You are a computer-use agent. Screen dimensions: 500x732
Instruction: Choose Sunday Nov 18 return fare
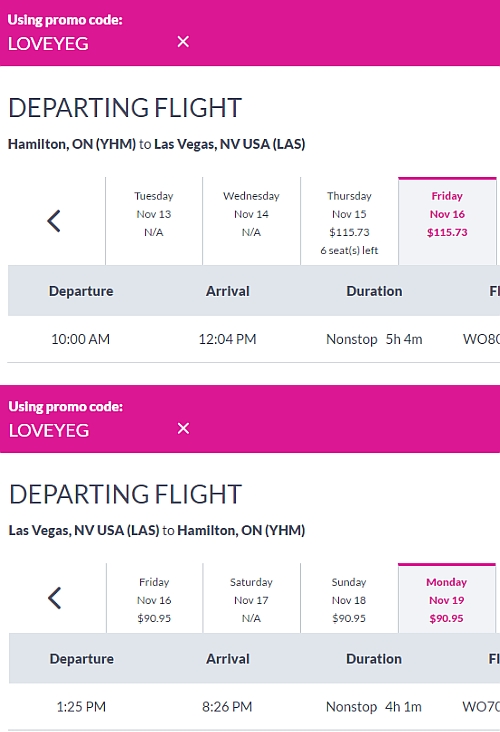(349, 598)
